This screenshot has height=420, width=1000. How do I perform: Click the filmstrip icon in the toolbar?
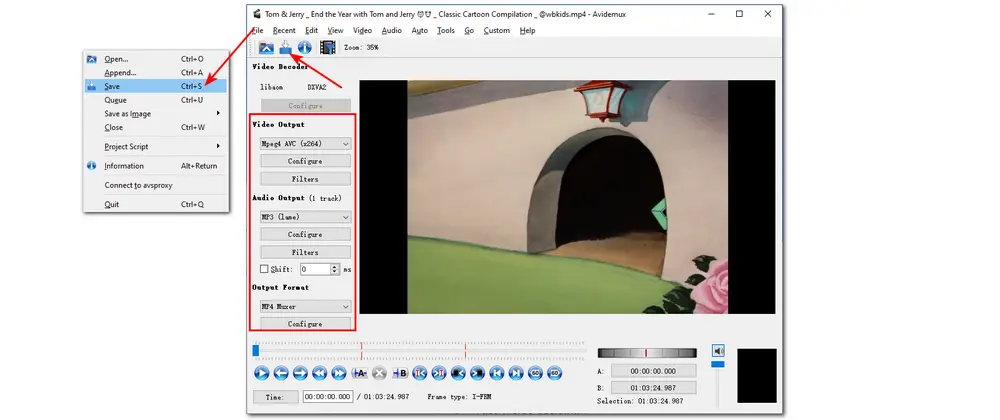click(x=328, y=47)
